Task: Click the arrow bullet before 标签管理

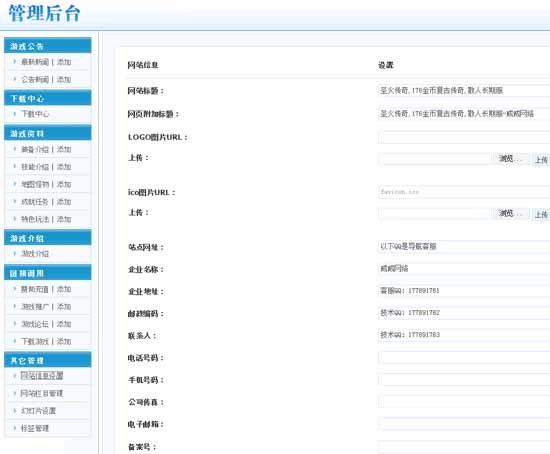Action: click(x=15, y=428)
